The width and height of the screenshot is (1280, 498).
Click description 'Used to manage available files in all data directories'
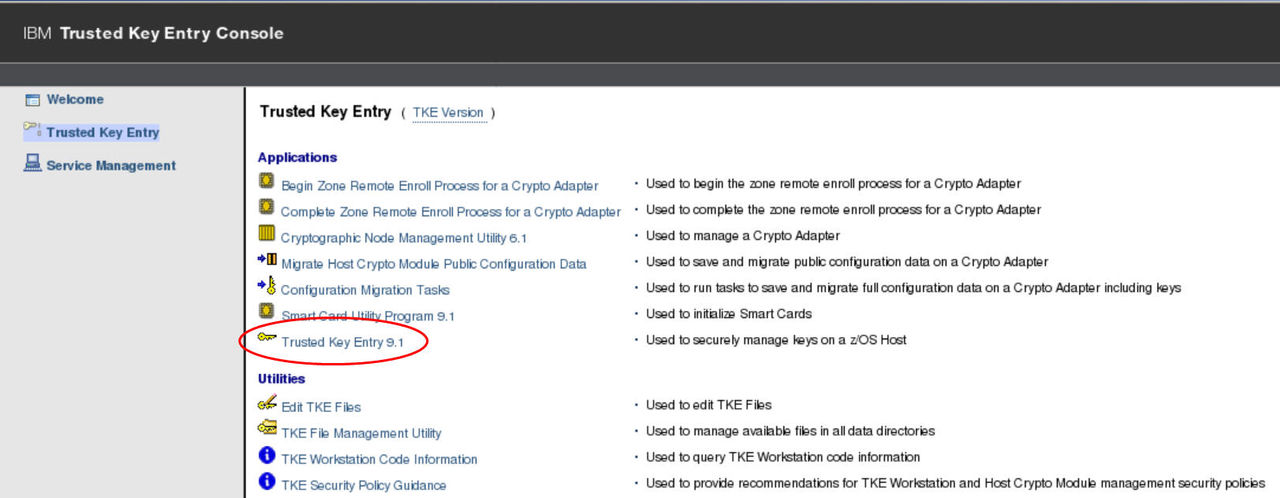[790, 431]
